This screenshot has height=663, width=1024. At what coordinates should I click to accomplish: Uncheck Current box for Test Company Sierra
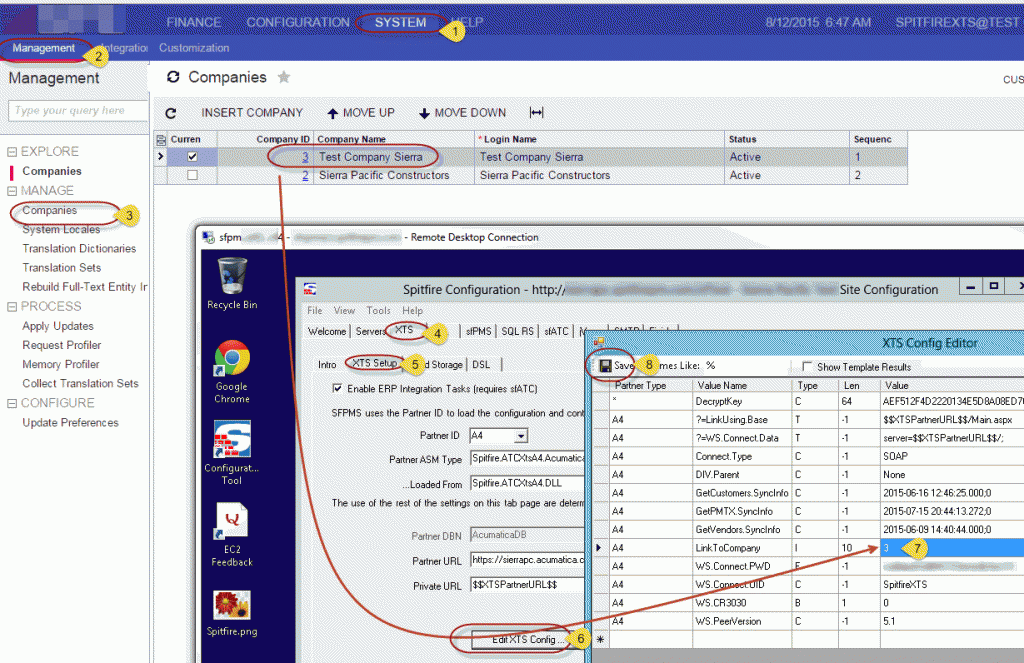pos(192,157)
